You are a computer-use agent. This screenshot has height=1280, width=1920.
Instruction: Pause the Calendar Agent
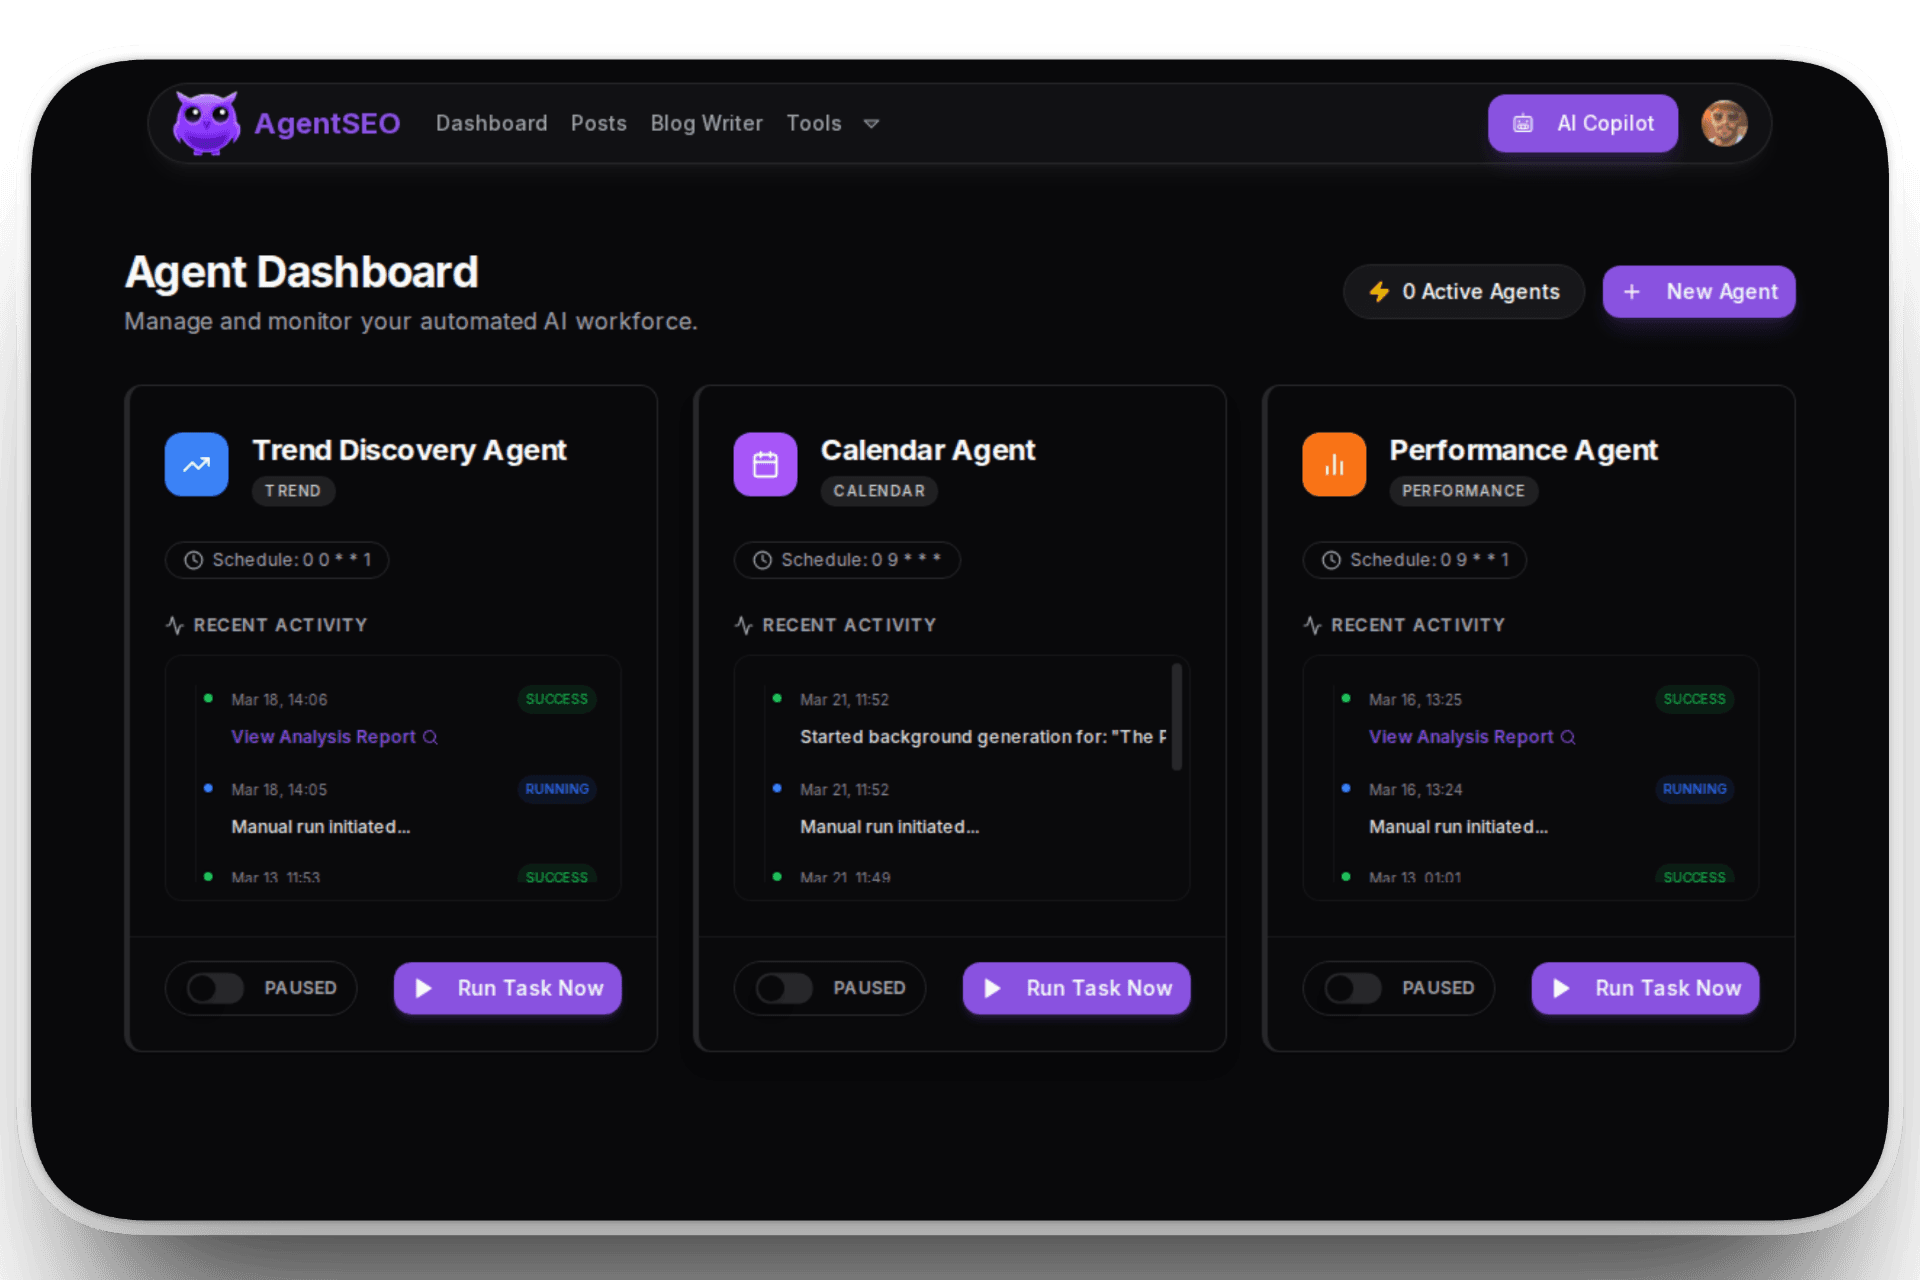[x=784, y=988]
